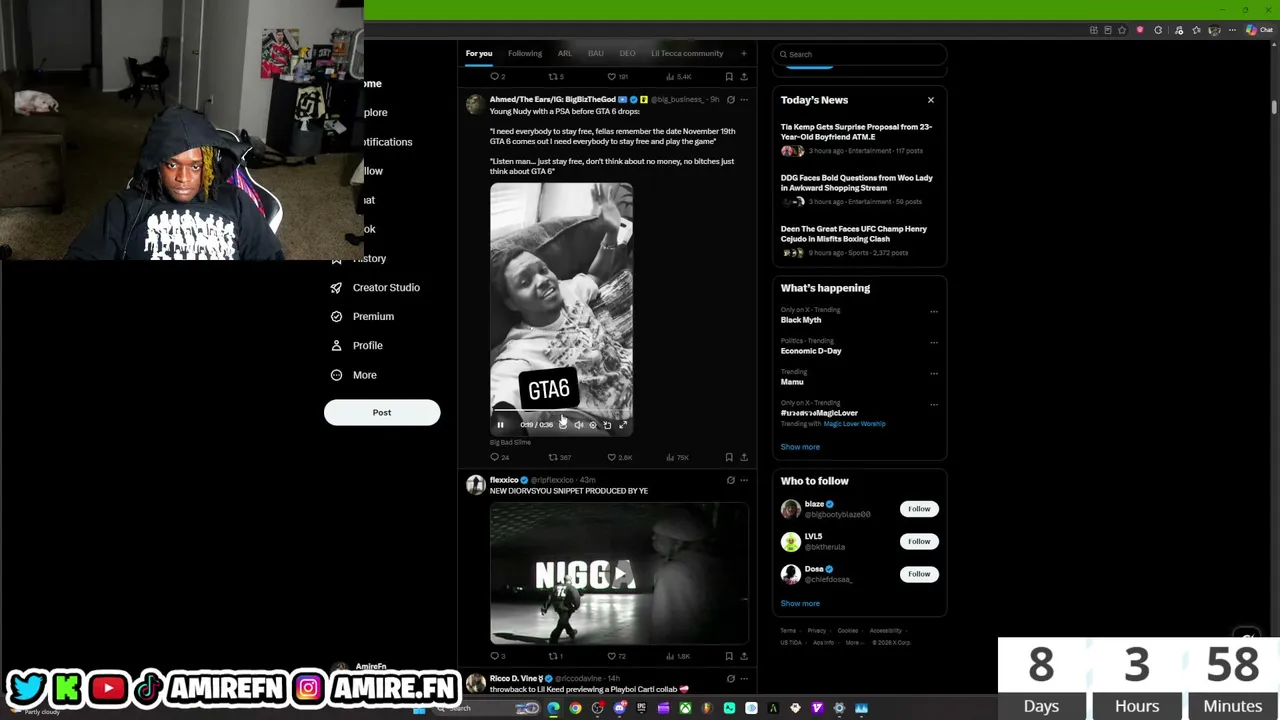This screenshot has width=1280, height=720.
Task: Open Creator Studio from sidebar
Action: pos(375,287)
